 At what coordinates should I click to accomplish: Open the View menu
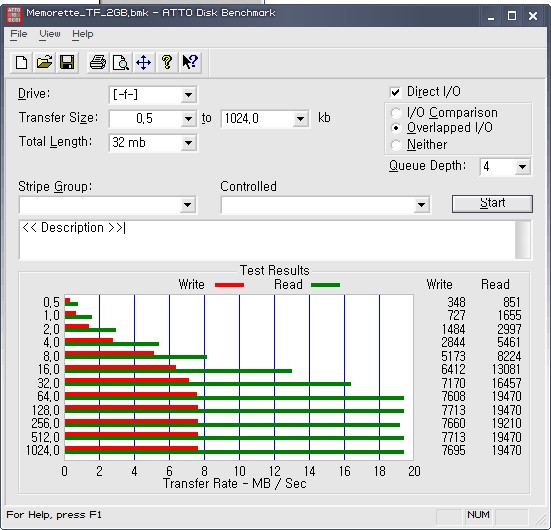pyautogui.click(x=50, y=34)
